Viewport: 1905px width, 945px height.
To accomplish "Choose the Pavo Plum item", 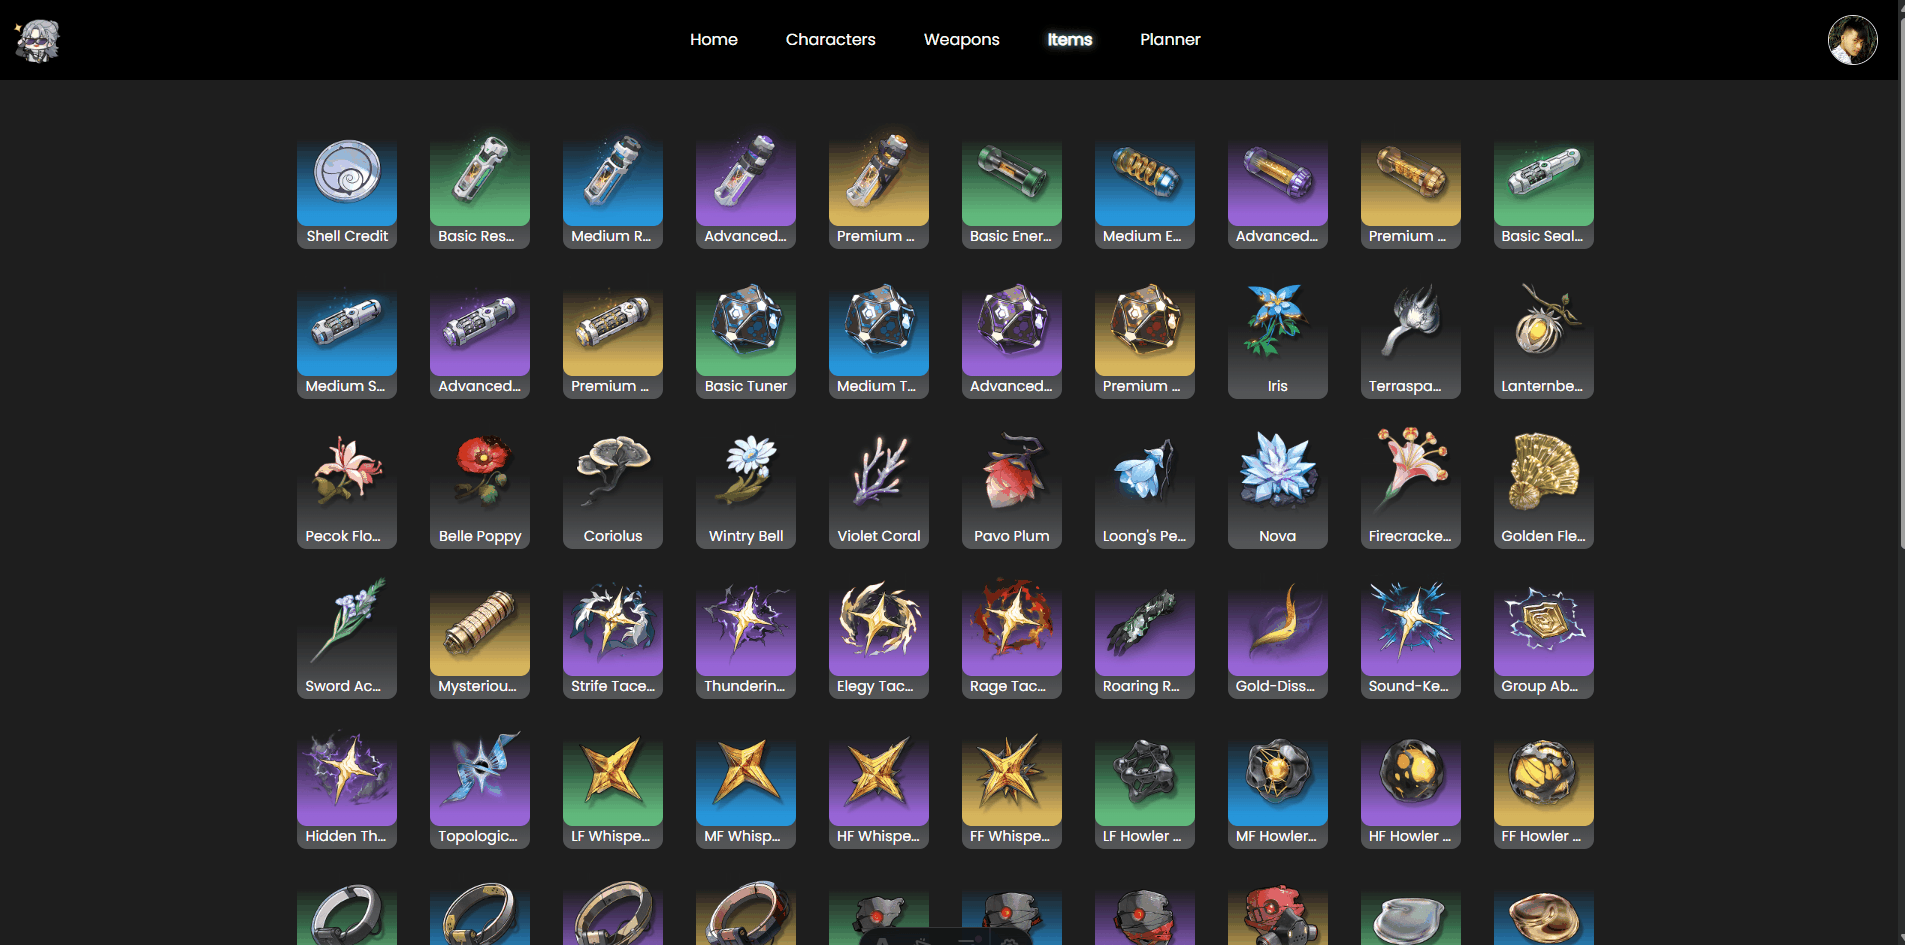I will (x=1012, y=490).
